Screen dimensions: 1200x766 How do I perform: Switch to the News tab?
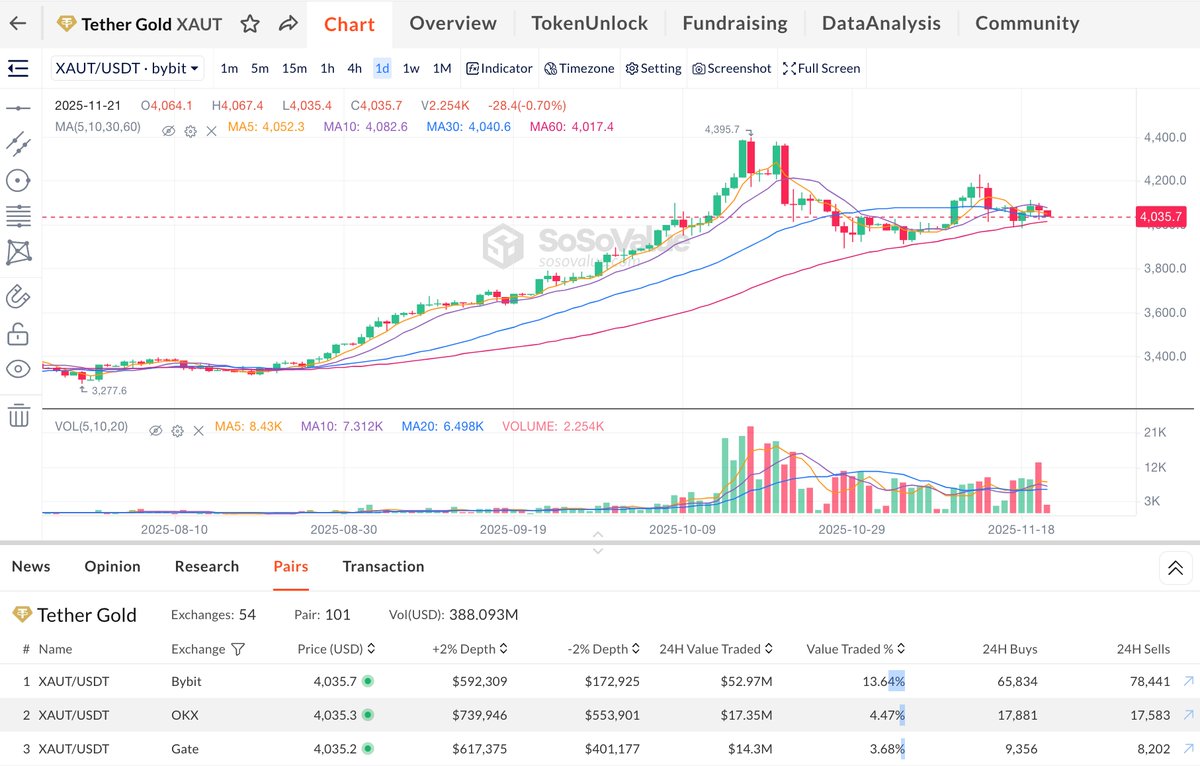[x=31, y=566]
